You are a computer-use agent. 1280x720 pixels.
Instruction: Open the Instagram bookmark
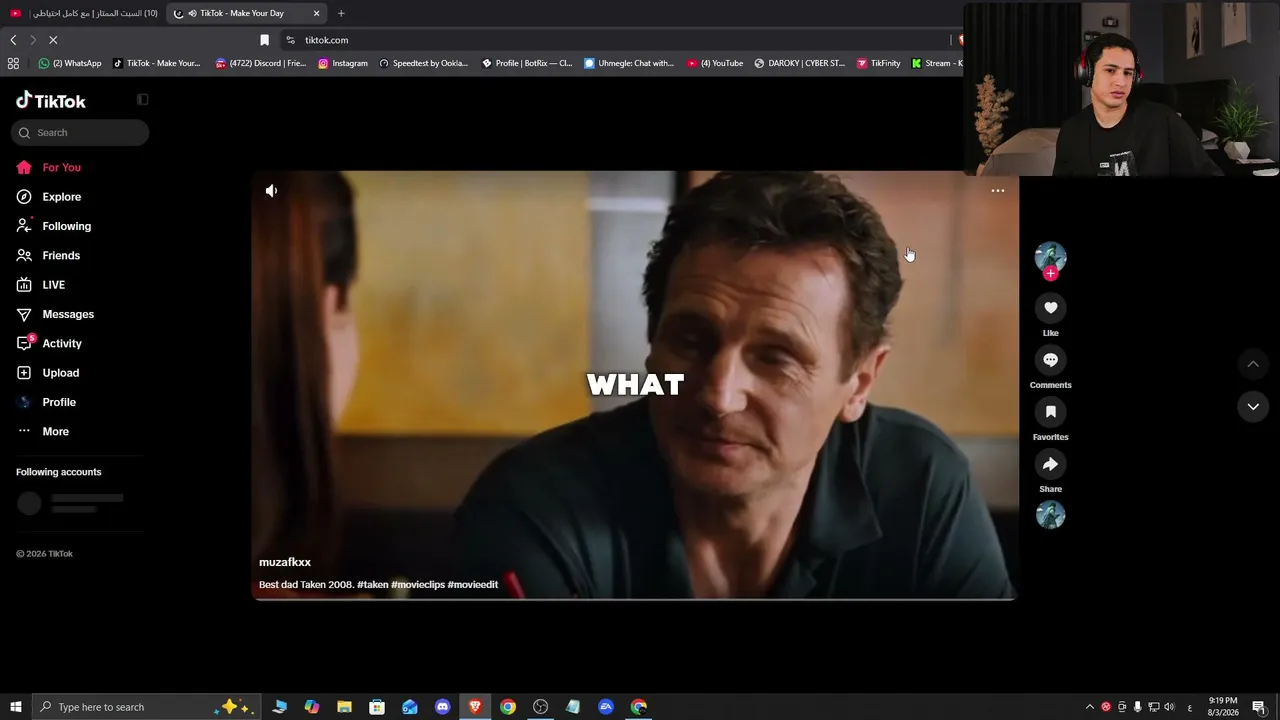[343, 63]
